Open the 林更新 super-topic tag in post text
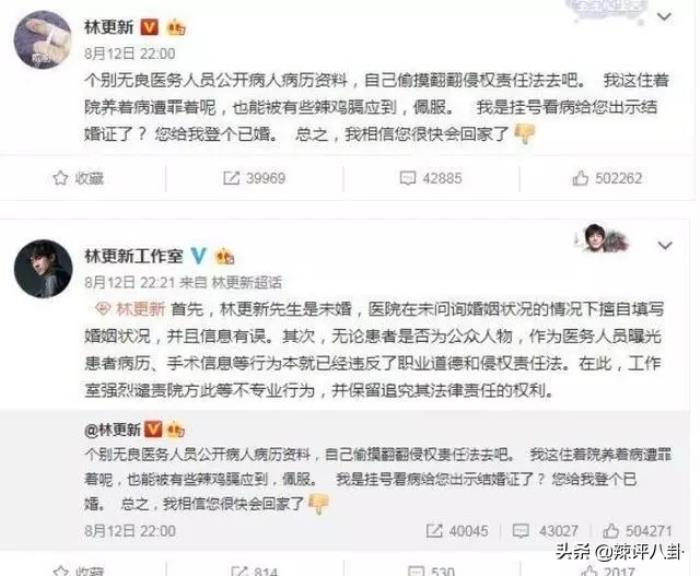Screen dimensions: 700x576 130,309
